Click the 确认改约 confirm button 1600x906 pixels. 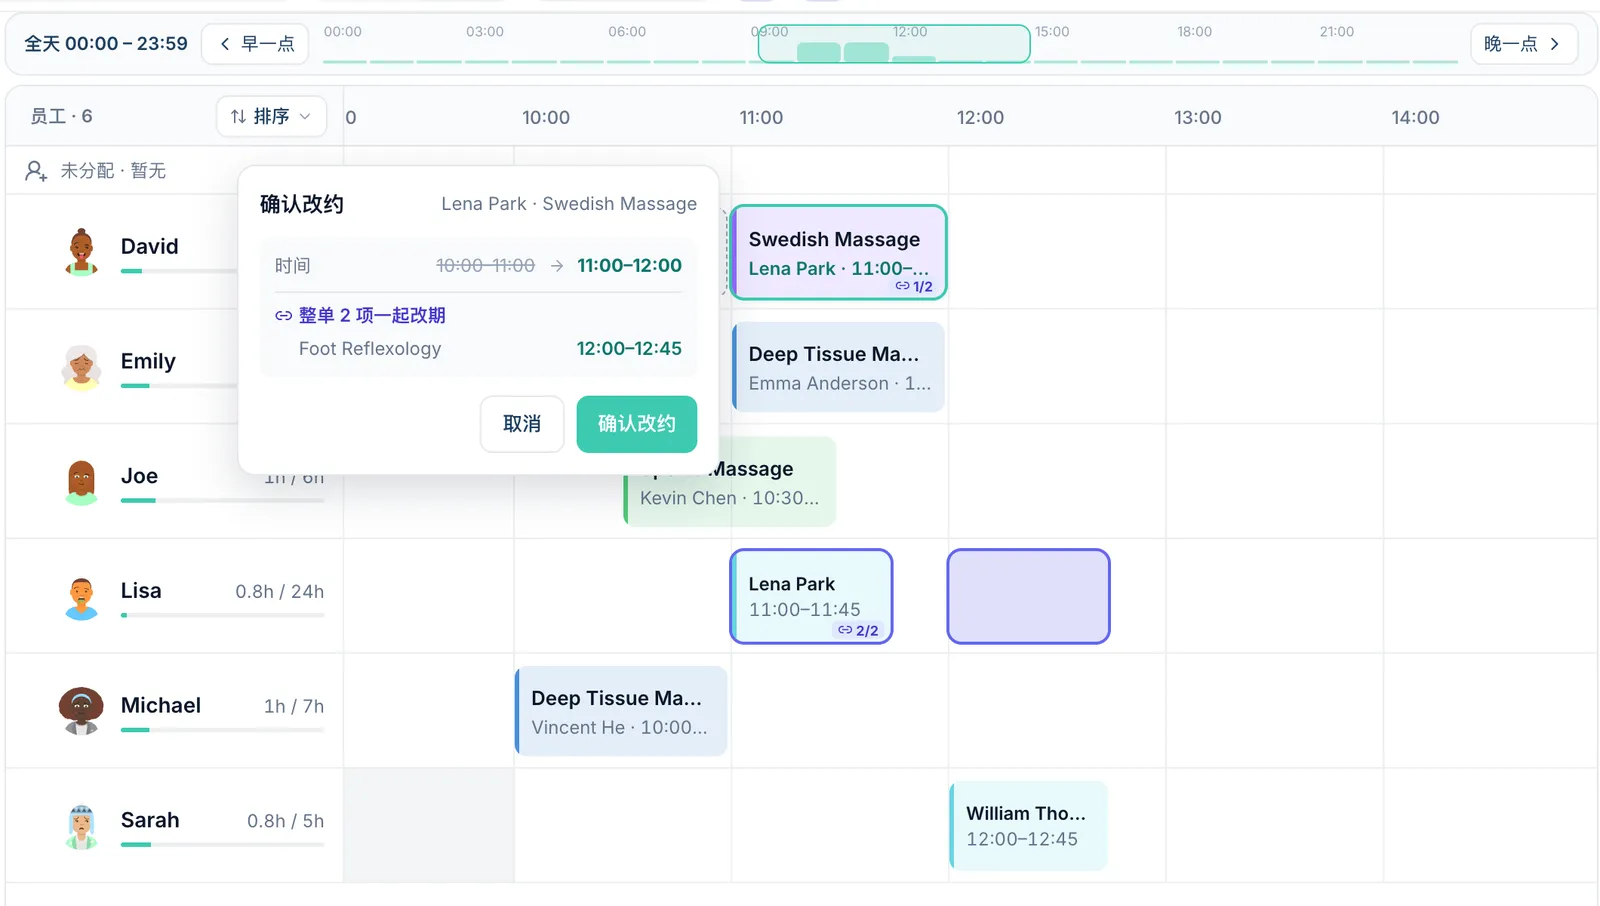(x=636, y=424)
